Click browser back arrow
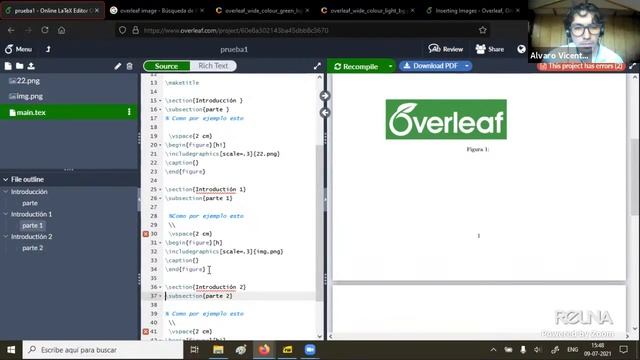The width and height of the screenshot is (640, 360). pyautogui.click(x=11, y=30)
